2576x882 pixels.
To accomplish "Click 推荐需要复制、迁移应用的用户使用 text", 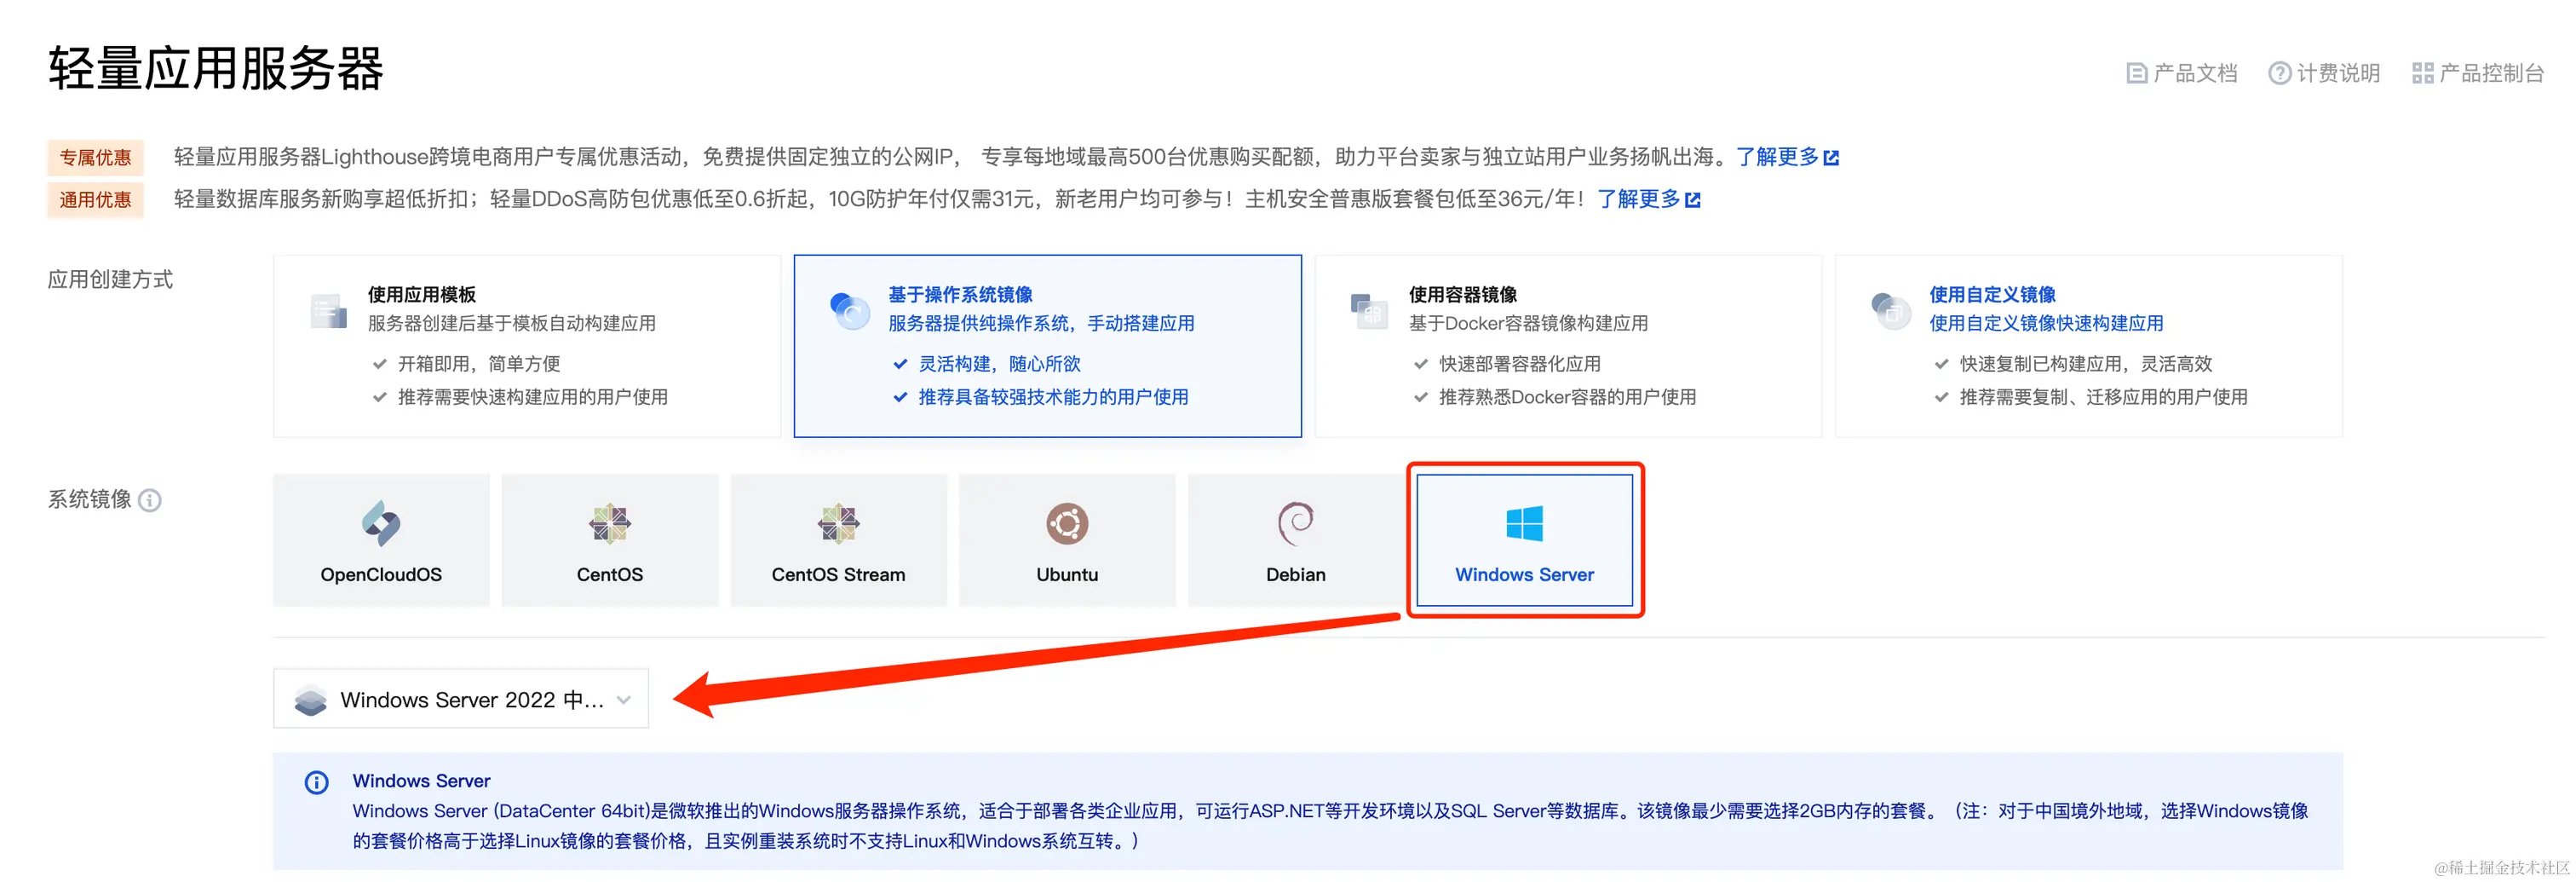I will point(2104,397).
